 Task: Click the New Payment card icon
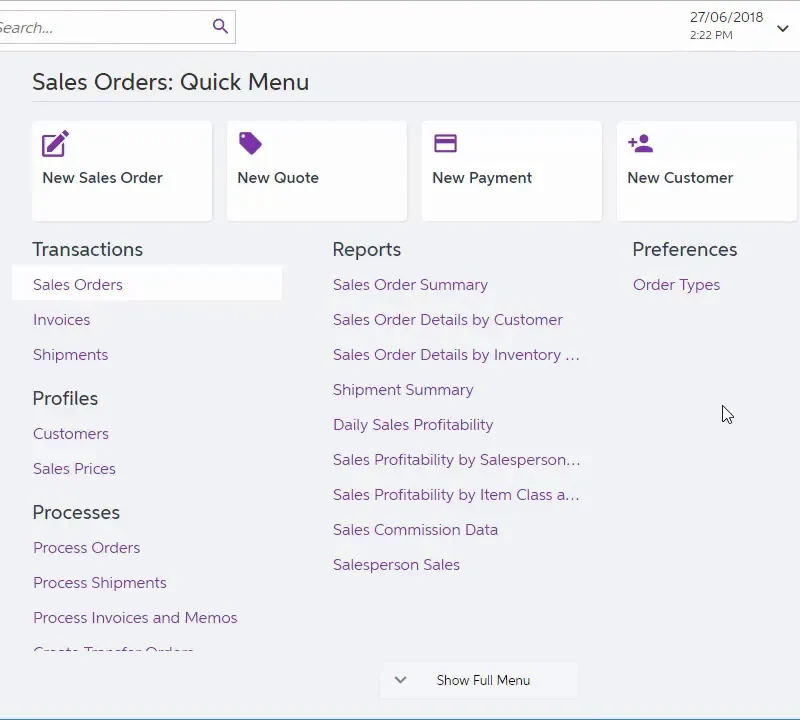(445, 143)
